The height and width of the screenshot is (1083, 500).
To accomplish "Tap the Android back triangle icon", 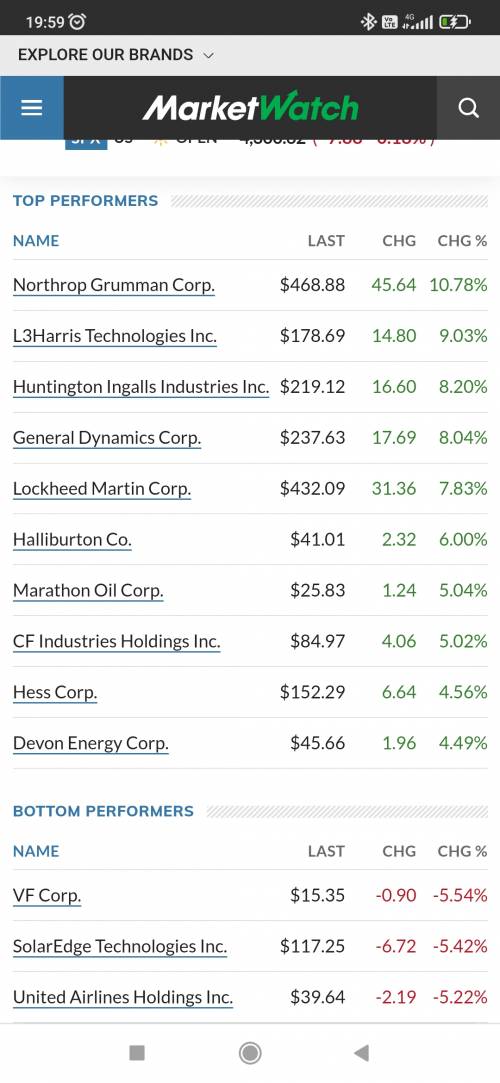I will click(x=361, y=1053).
